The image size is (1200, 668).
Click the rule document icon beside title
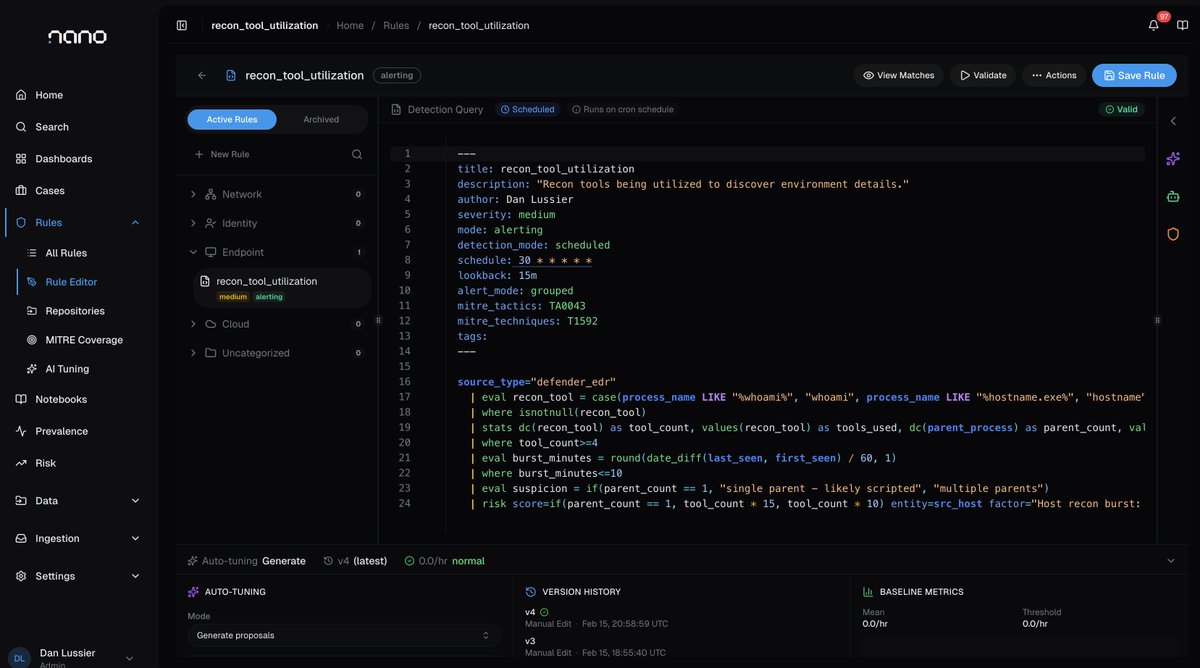pos(231,75)
